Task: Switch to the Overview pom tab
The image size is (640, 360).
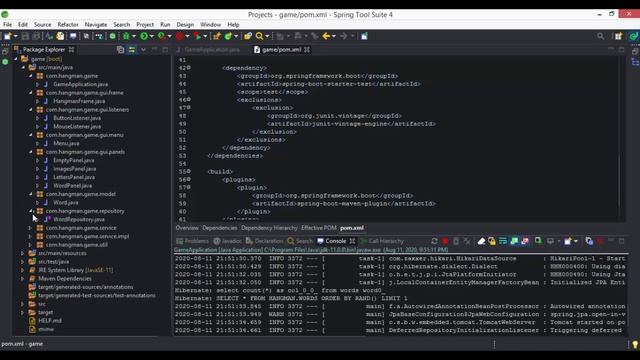Action: click(x=187, y=228)
